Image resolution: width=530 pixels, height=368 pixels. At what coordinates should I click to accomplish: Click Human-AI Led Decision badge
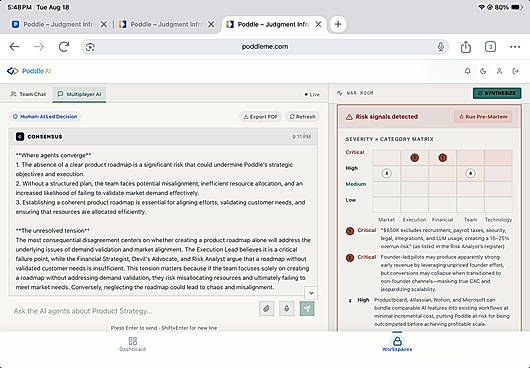pos(45,117)
